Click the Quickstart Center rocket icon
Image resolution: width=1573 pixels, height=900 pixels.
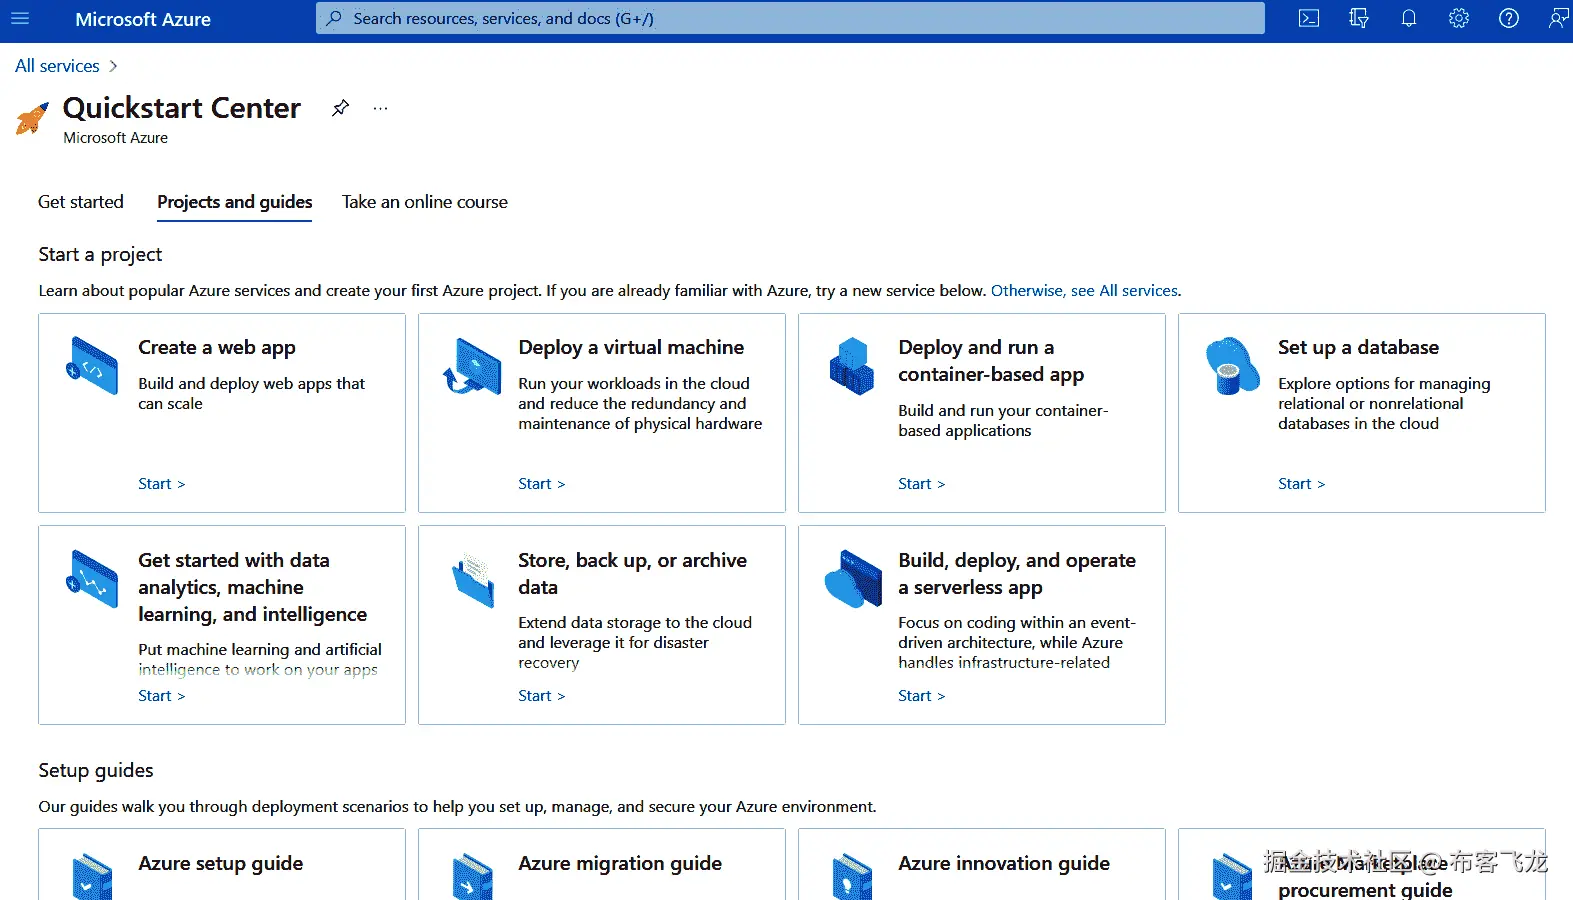pos(32,119)
